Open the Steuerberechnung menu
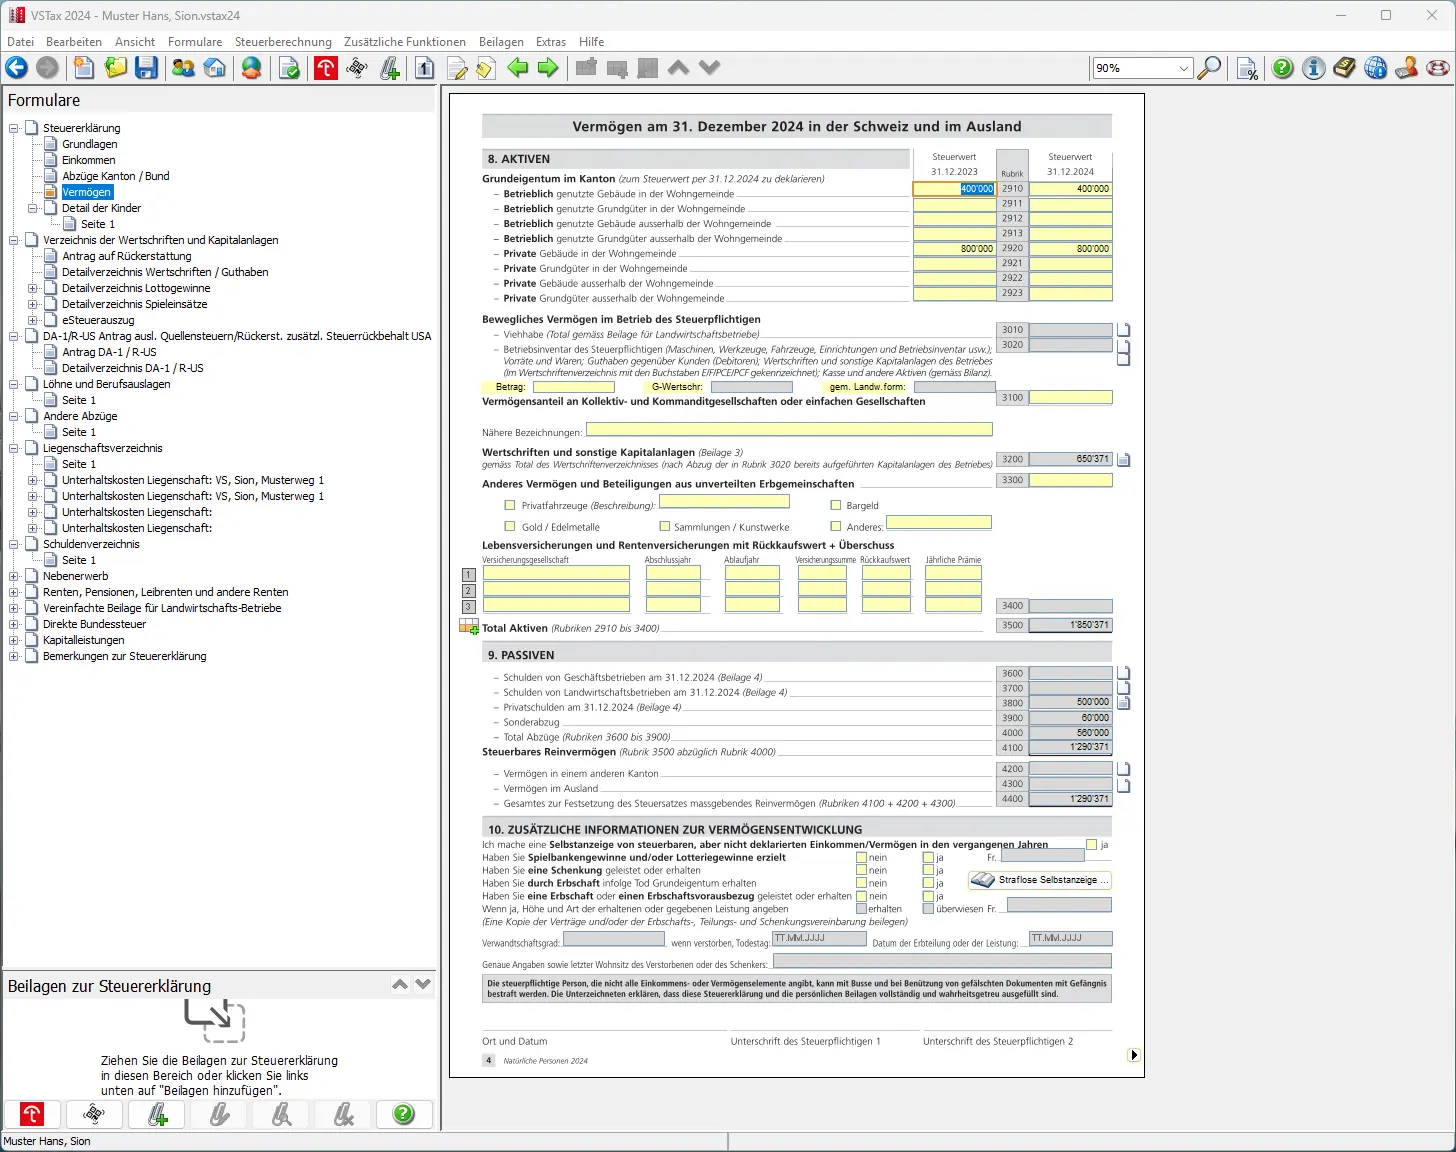 (x=283, y=42)
